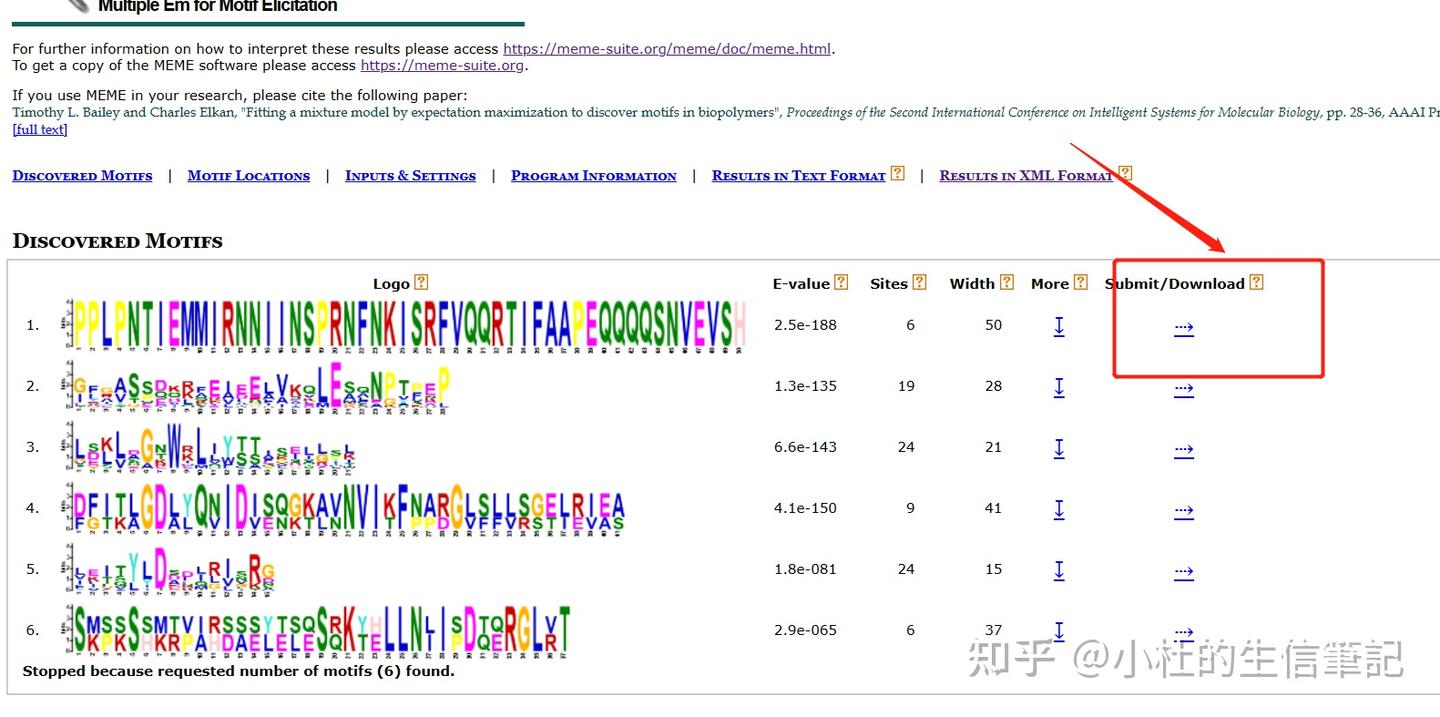1440x717 pixels.
Task: Click the help icon next to Logo header
Action: click(x=422, y=282)
